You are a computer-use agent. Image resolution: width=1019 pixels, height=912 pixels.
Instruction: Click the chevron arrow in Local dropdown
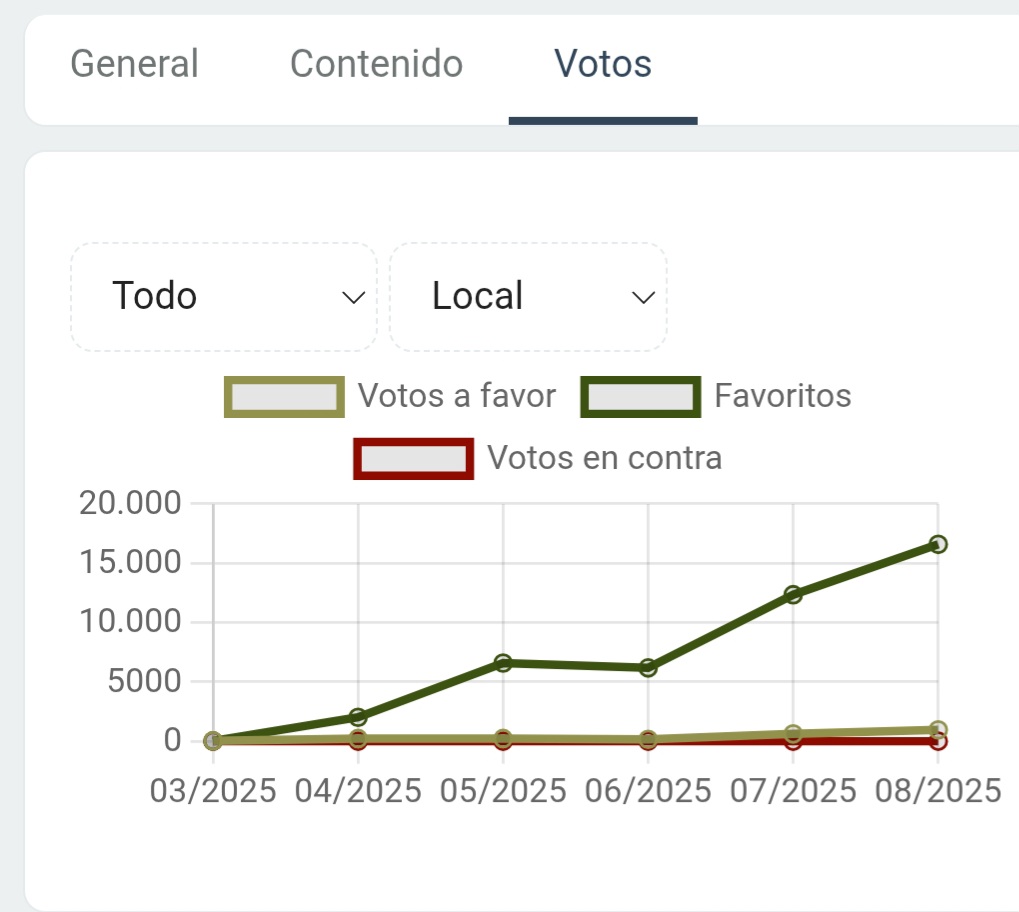click(x=644, y=298)
